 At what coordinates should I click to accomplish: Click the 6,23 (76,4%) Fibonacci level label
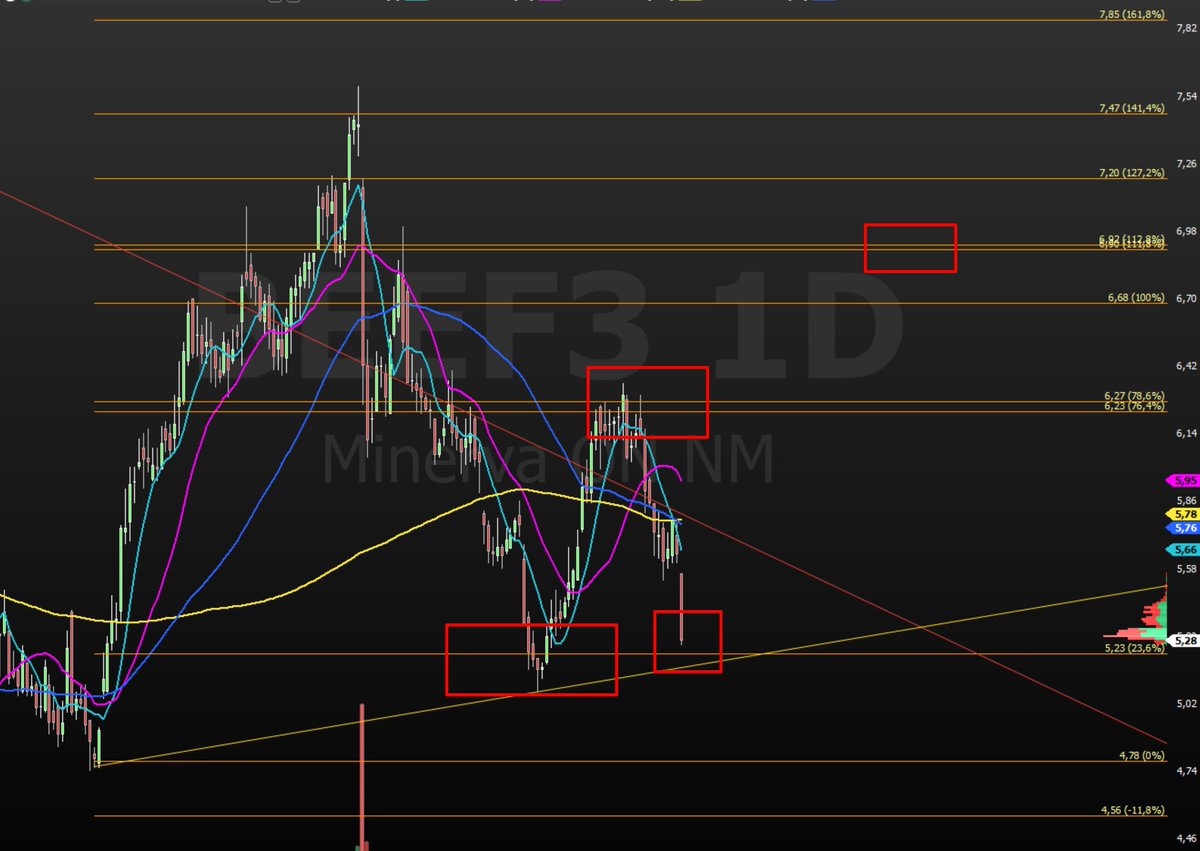[1134, 406]
